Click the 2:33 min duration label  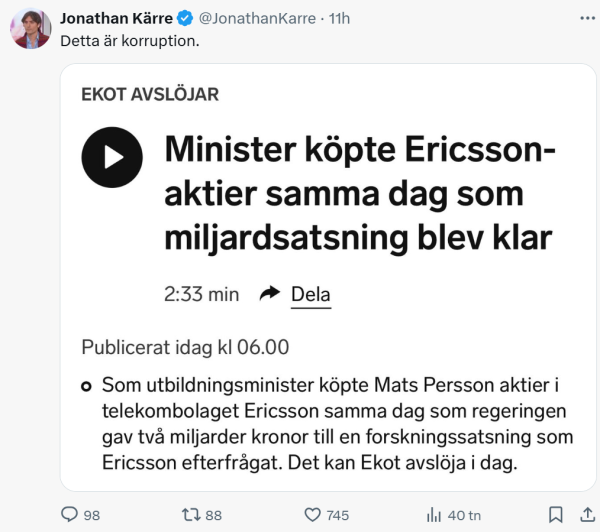201,294
